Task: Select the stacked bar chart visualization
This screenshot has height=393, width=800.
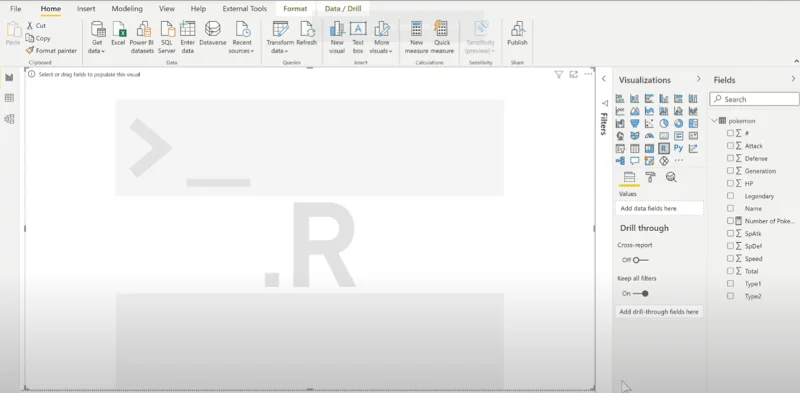Action: (620, 99)
